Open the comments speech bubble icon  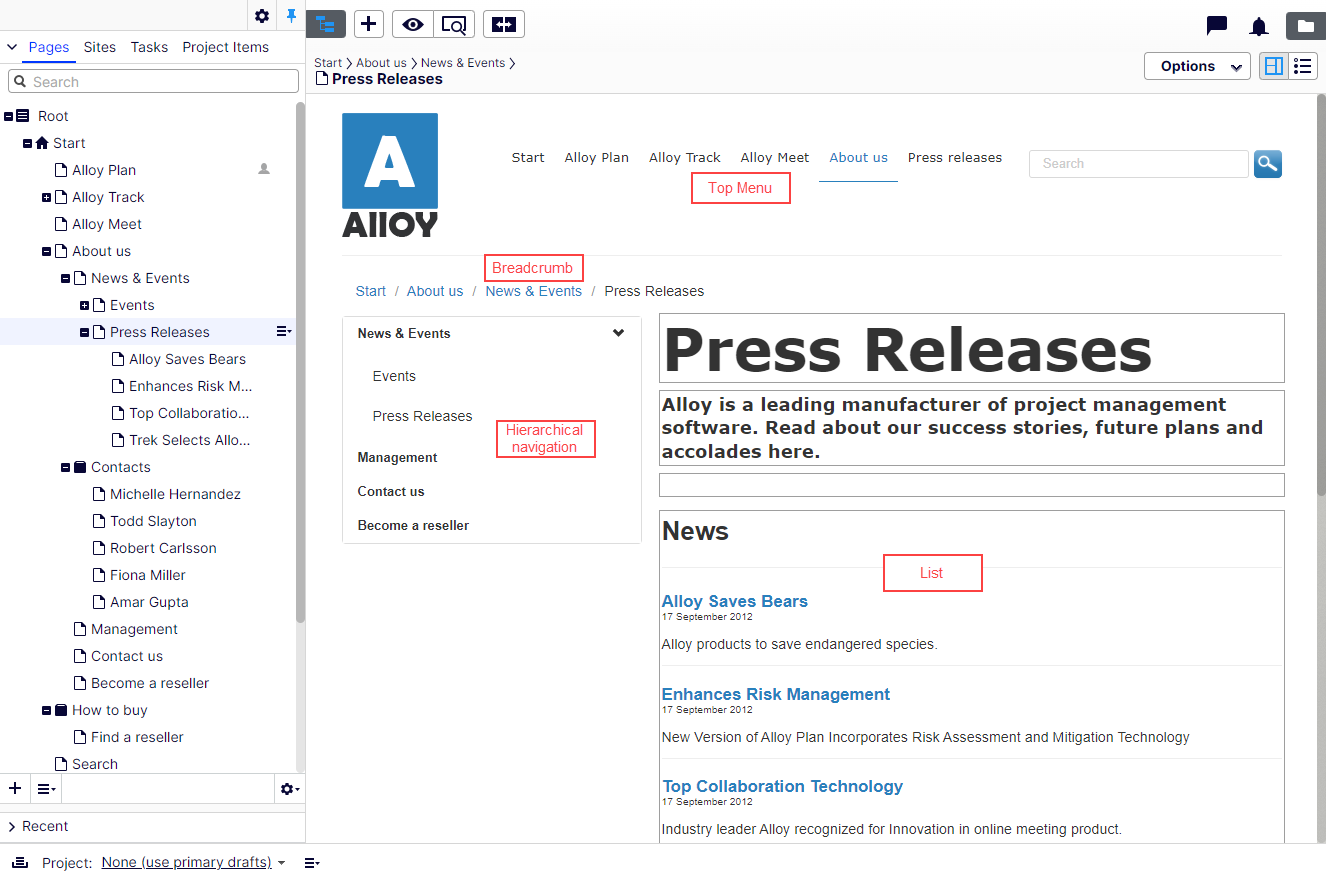point(1217,26)
